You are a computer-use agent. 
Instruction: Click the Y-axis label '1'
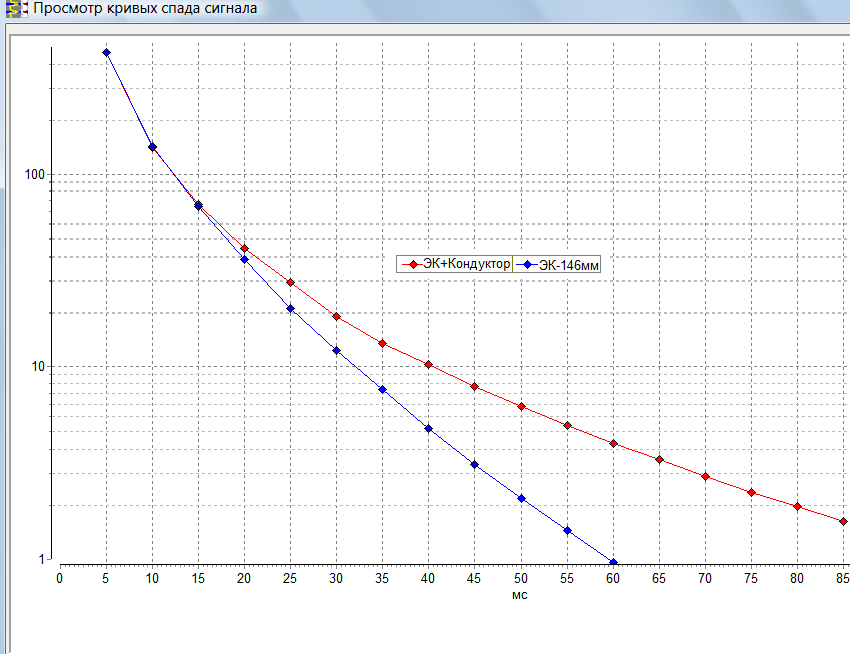41,559
